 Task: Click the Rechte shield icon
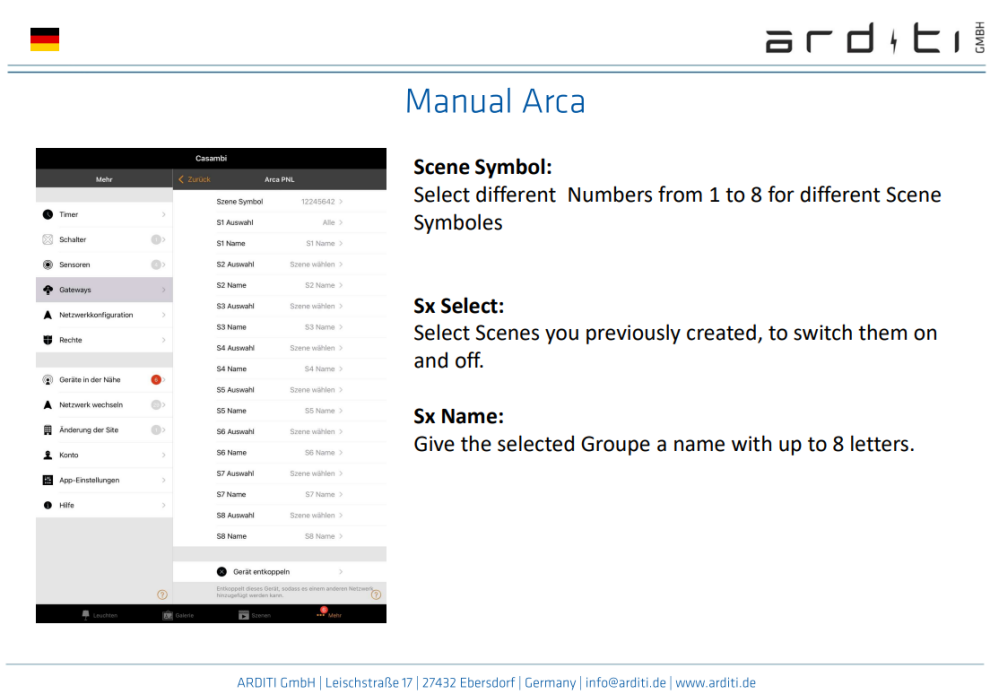[x=48, y=340]
